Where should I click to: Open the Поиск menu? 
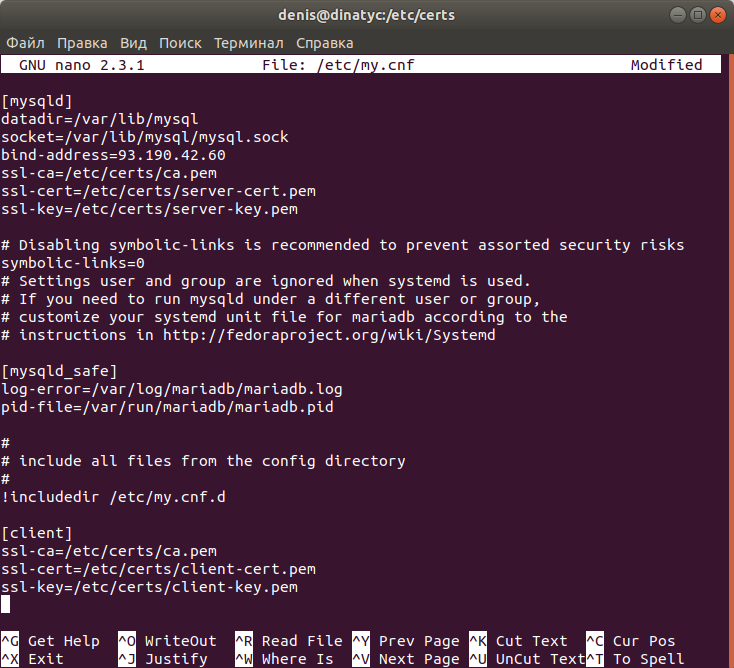[180, 43]
